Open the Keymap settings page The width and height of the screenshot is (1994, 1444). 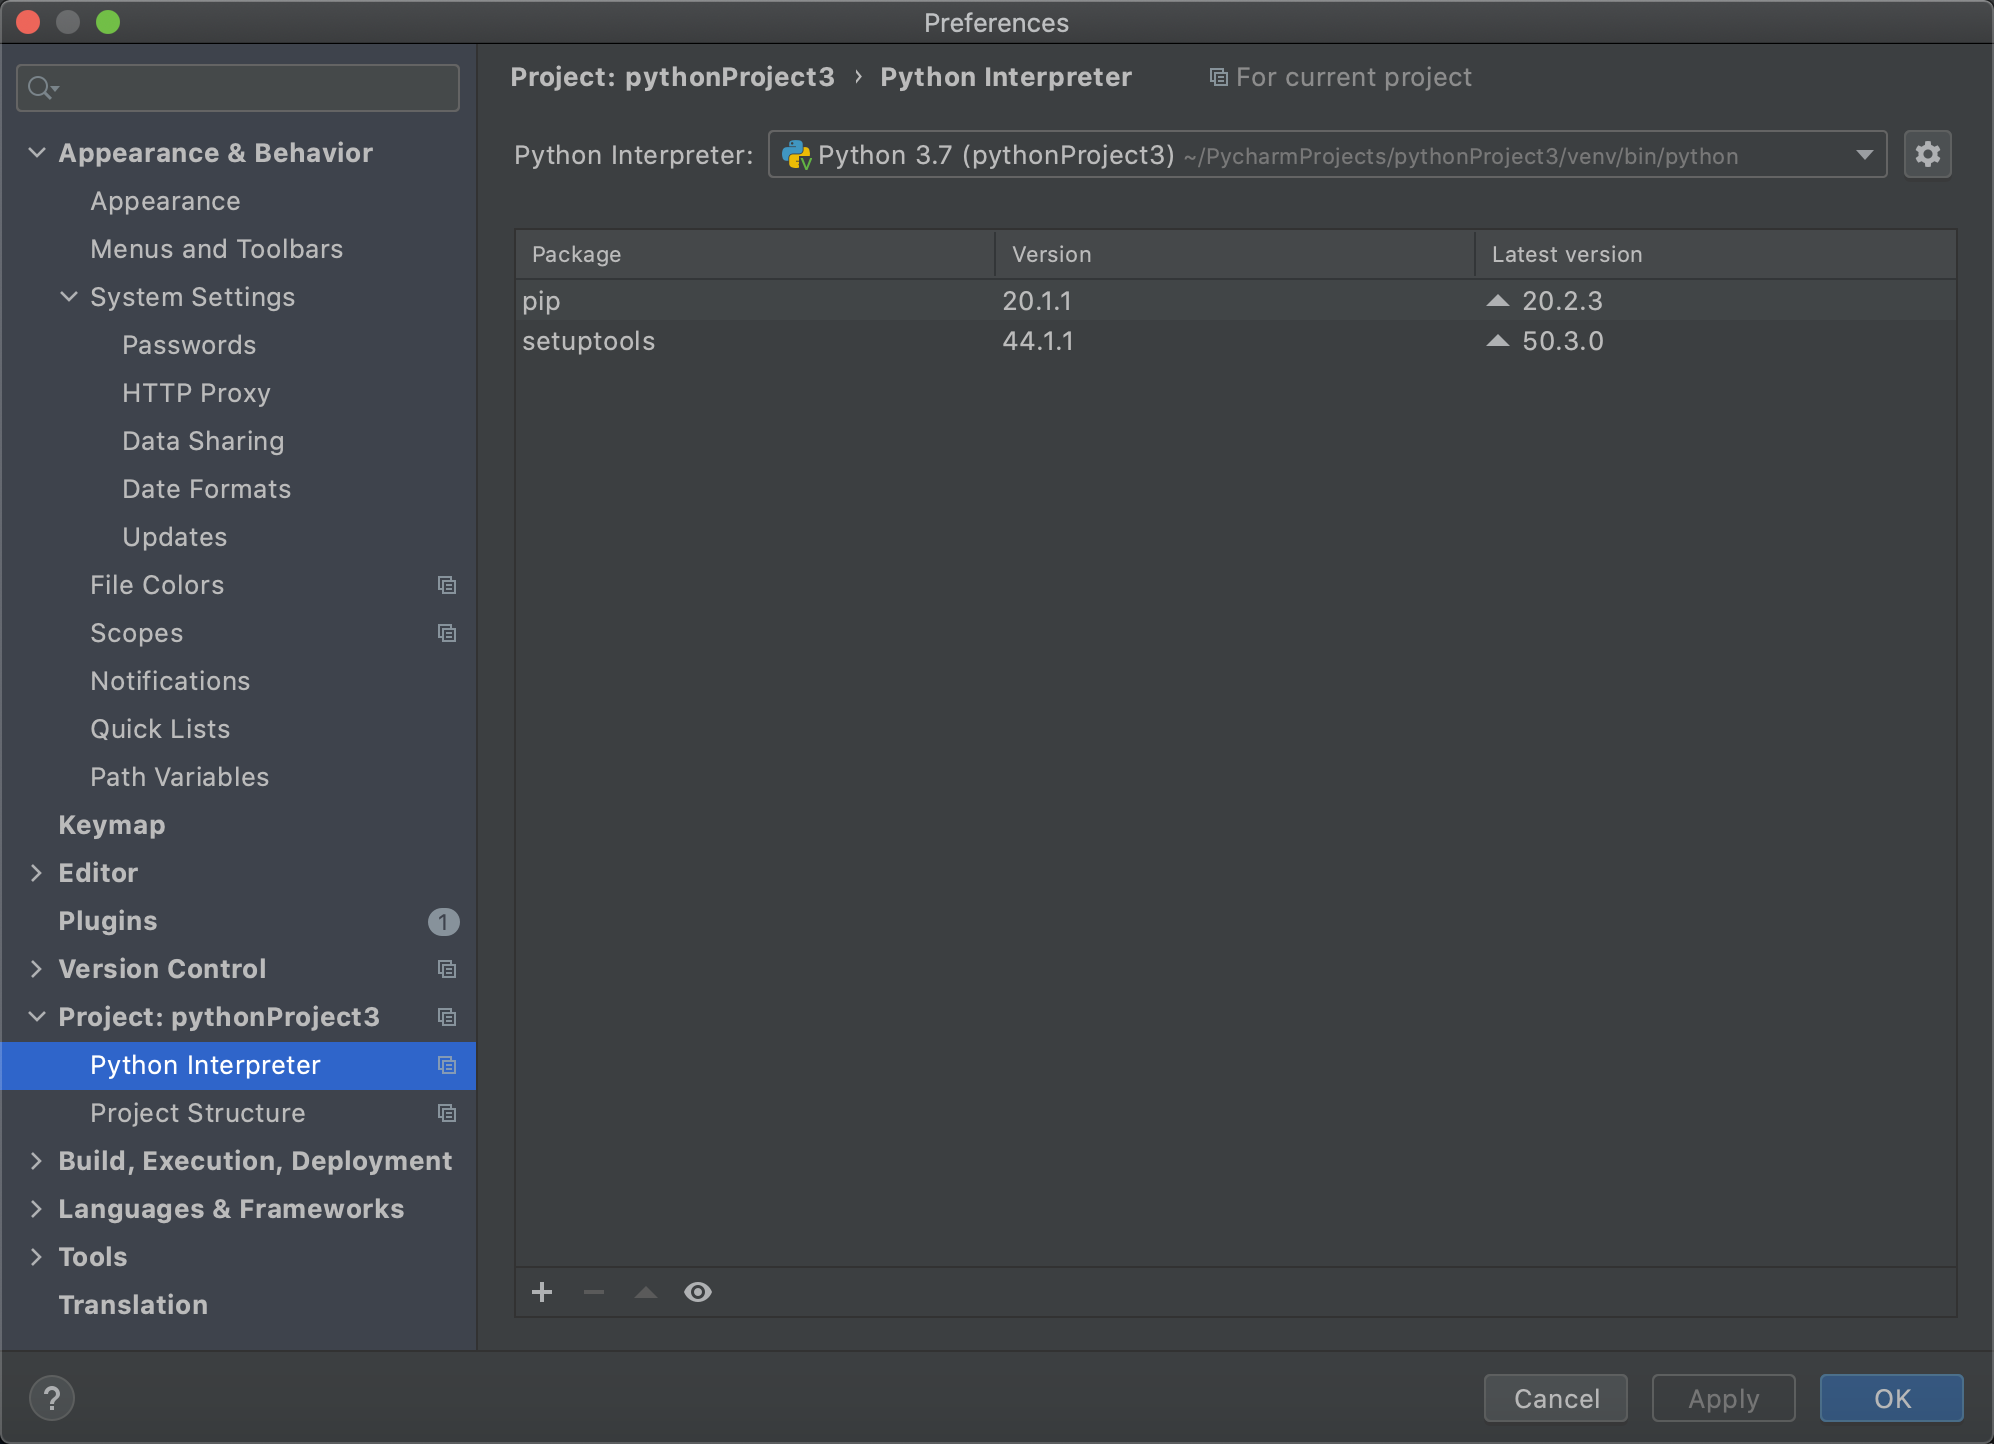pos(111,825)
